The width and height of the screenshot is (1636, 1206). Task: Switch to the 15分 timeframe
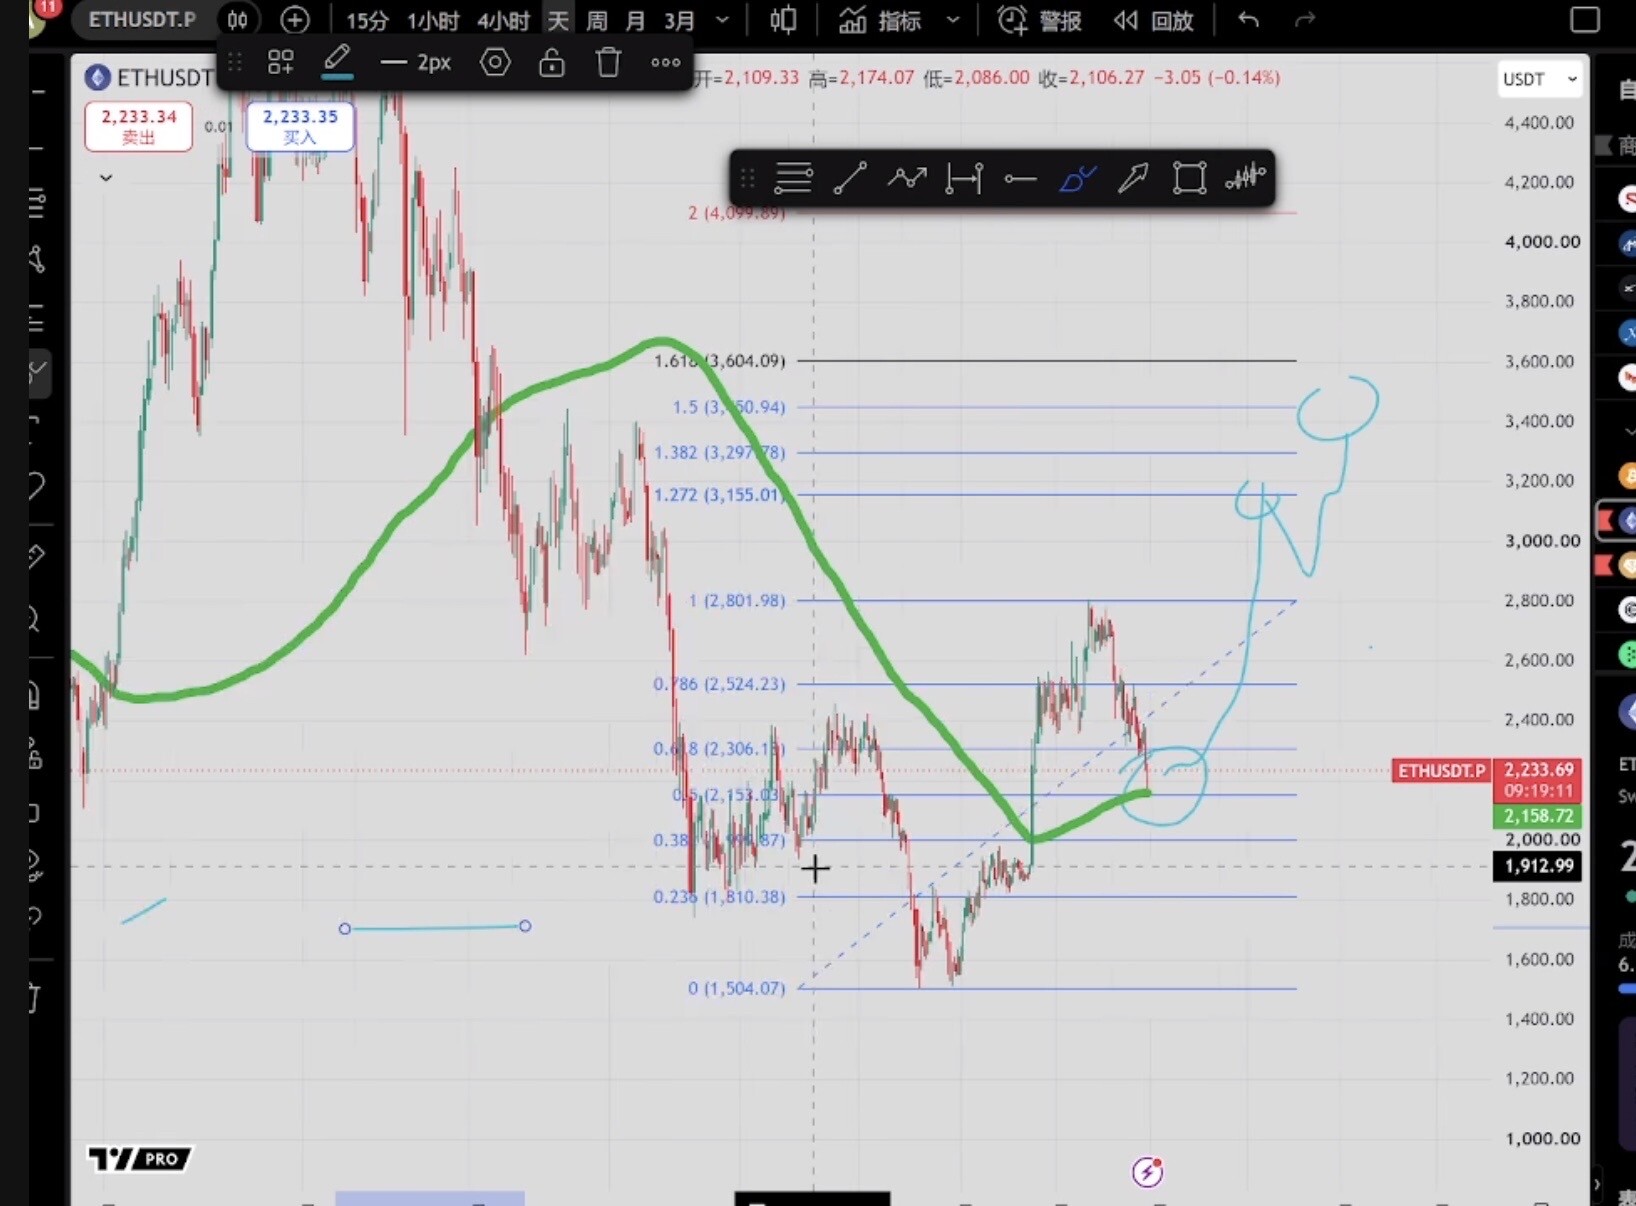click(367, 20)
